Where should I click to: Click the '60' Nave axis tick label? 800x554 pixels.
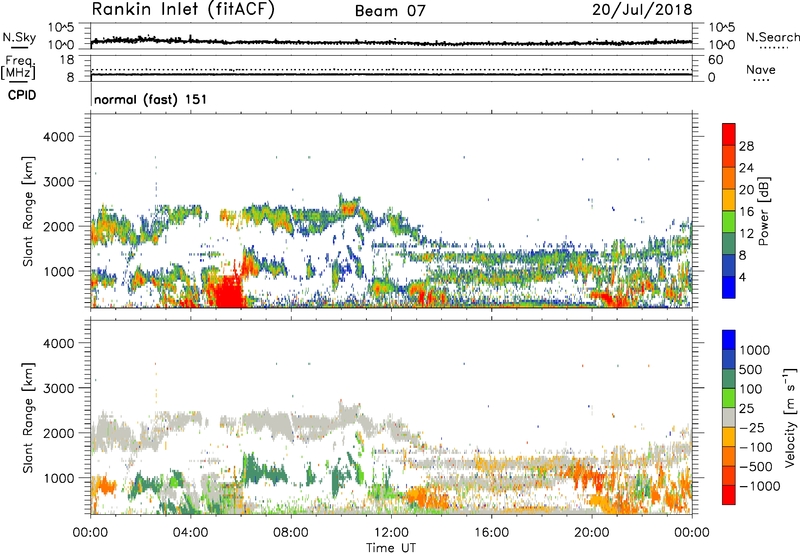715,60
